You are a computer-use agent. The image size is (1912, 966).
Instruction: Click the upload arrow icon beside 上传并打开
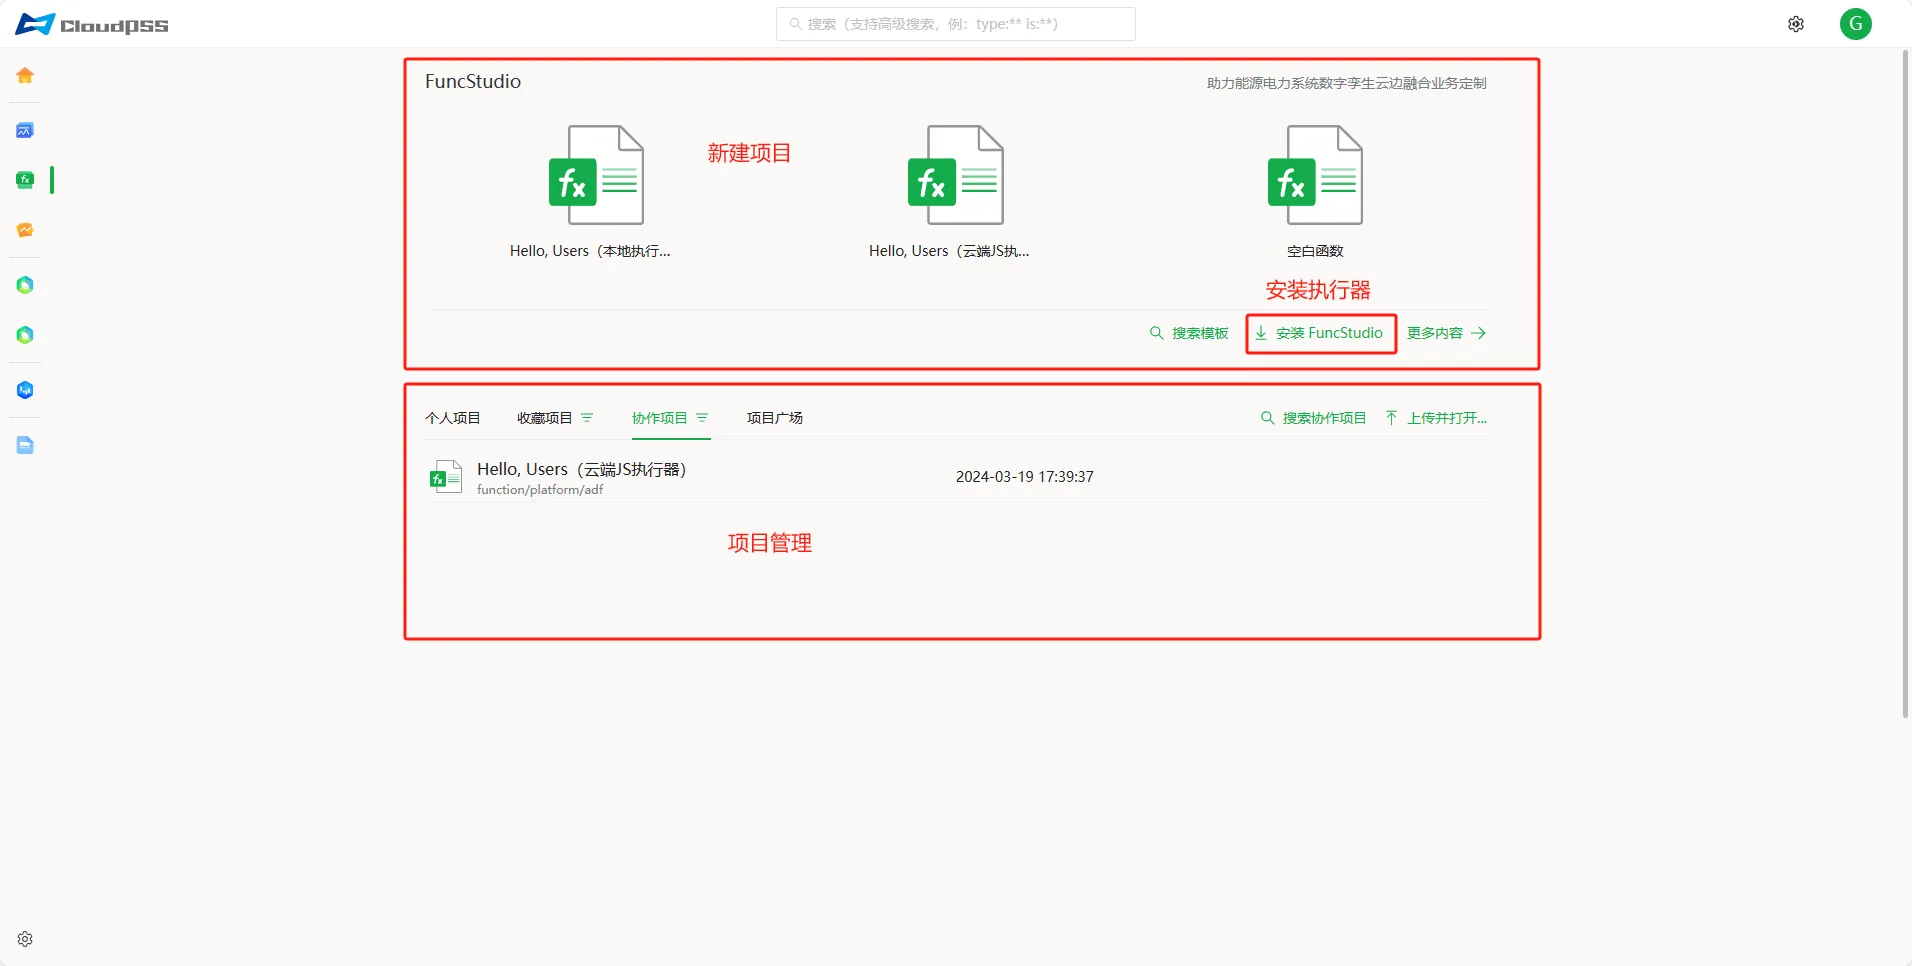(1392, 418)
